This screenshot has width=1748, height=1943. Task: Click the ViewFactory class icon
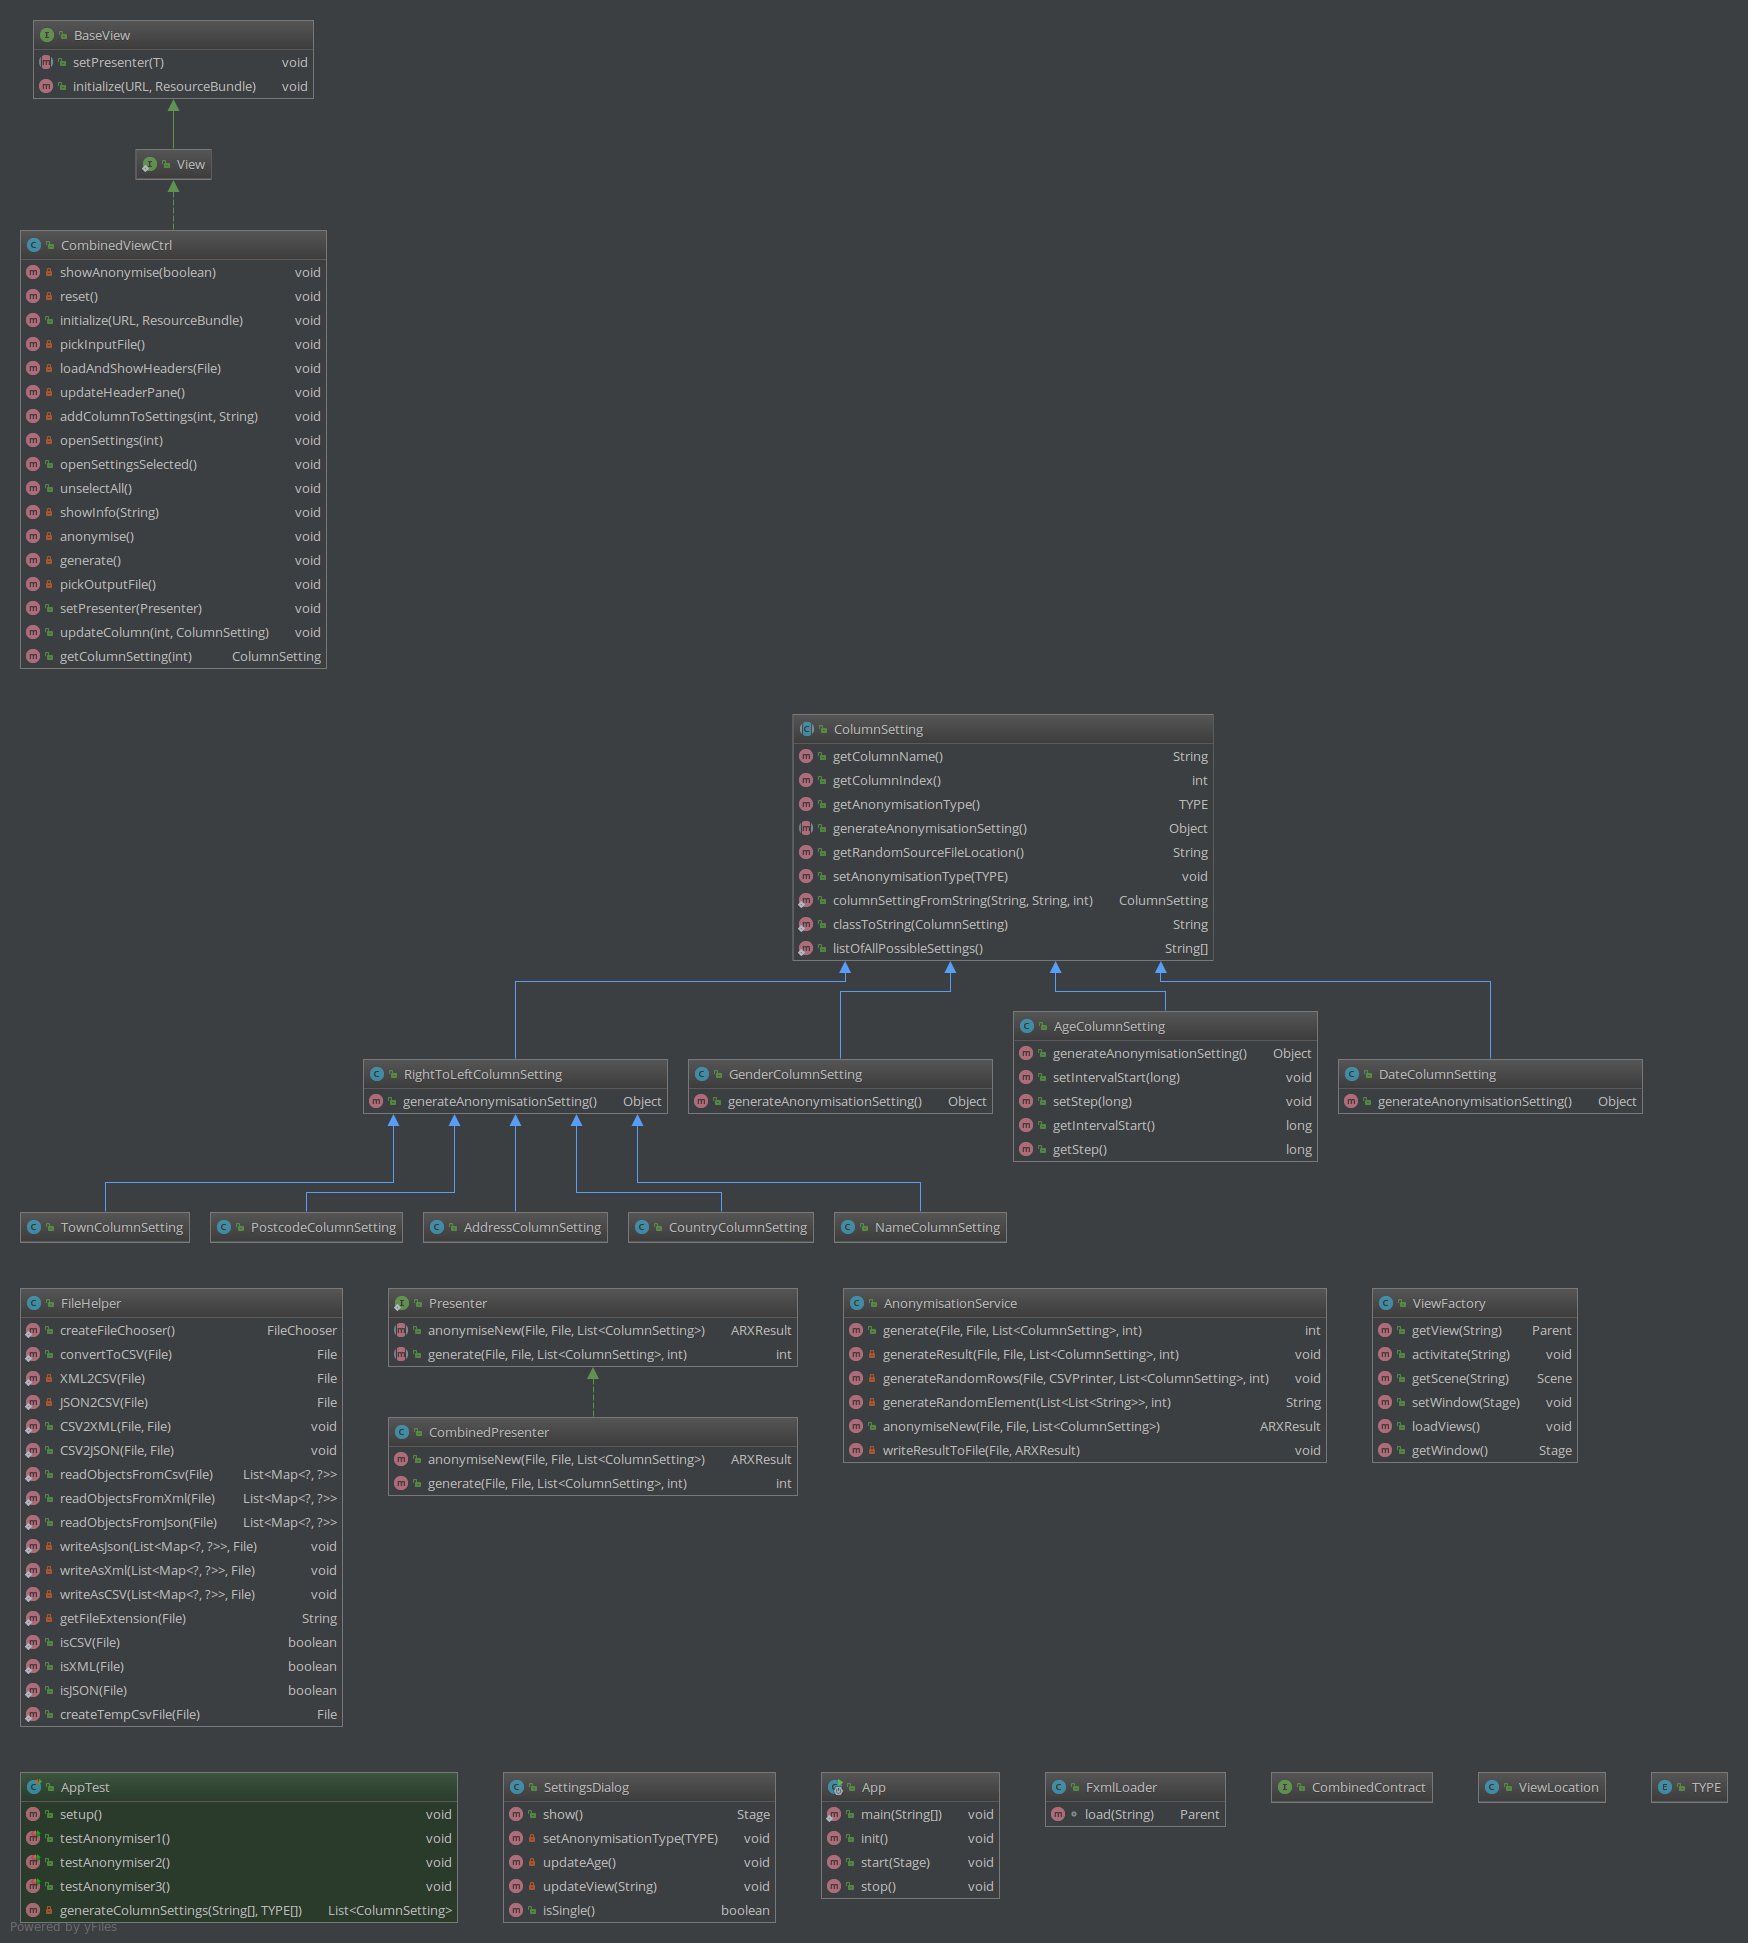click(1385, 1303)
